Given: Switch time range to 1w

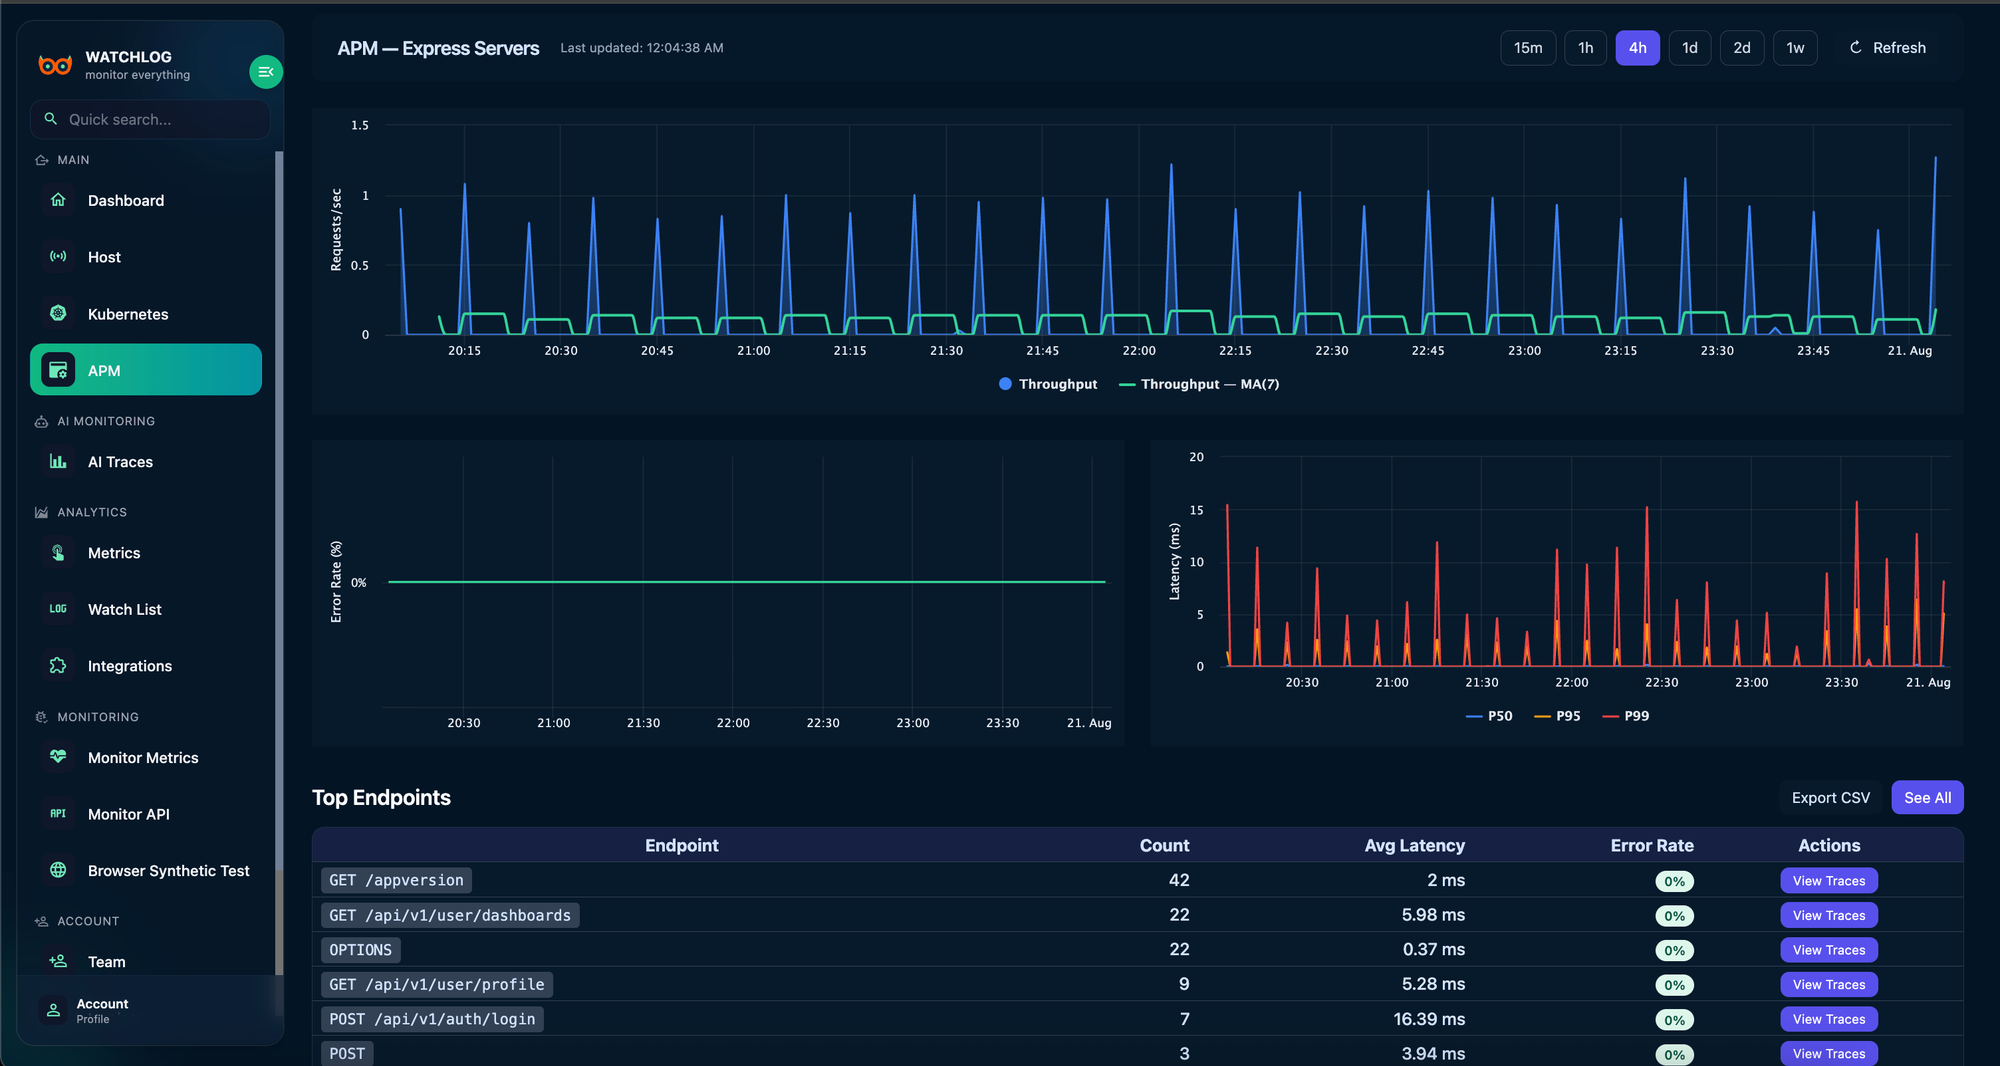Looking at the screenshot, I should pos(1795,48).
